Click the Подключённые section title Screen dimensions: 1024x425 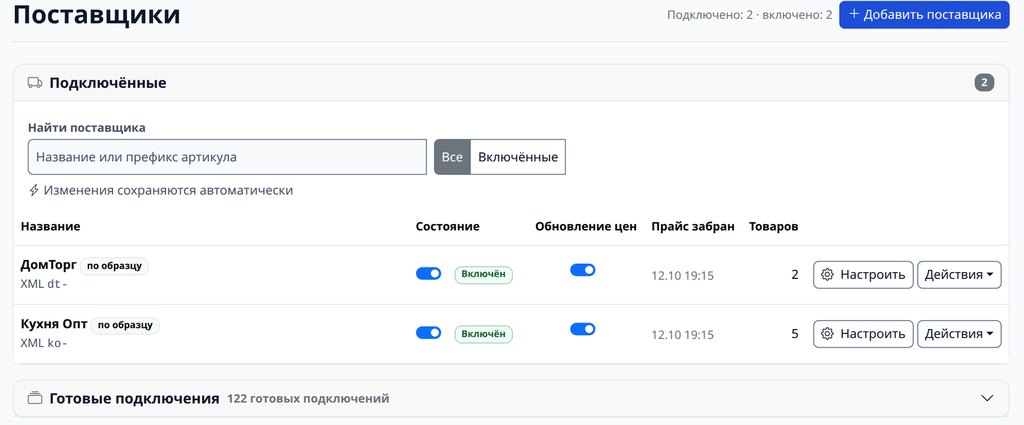tap(108, 83)
